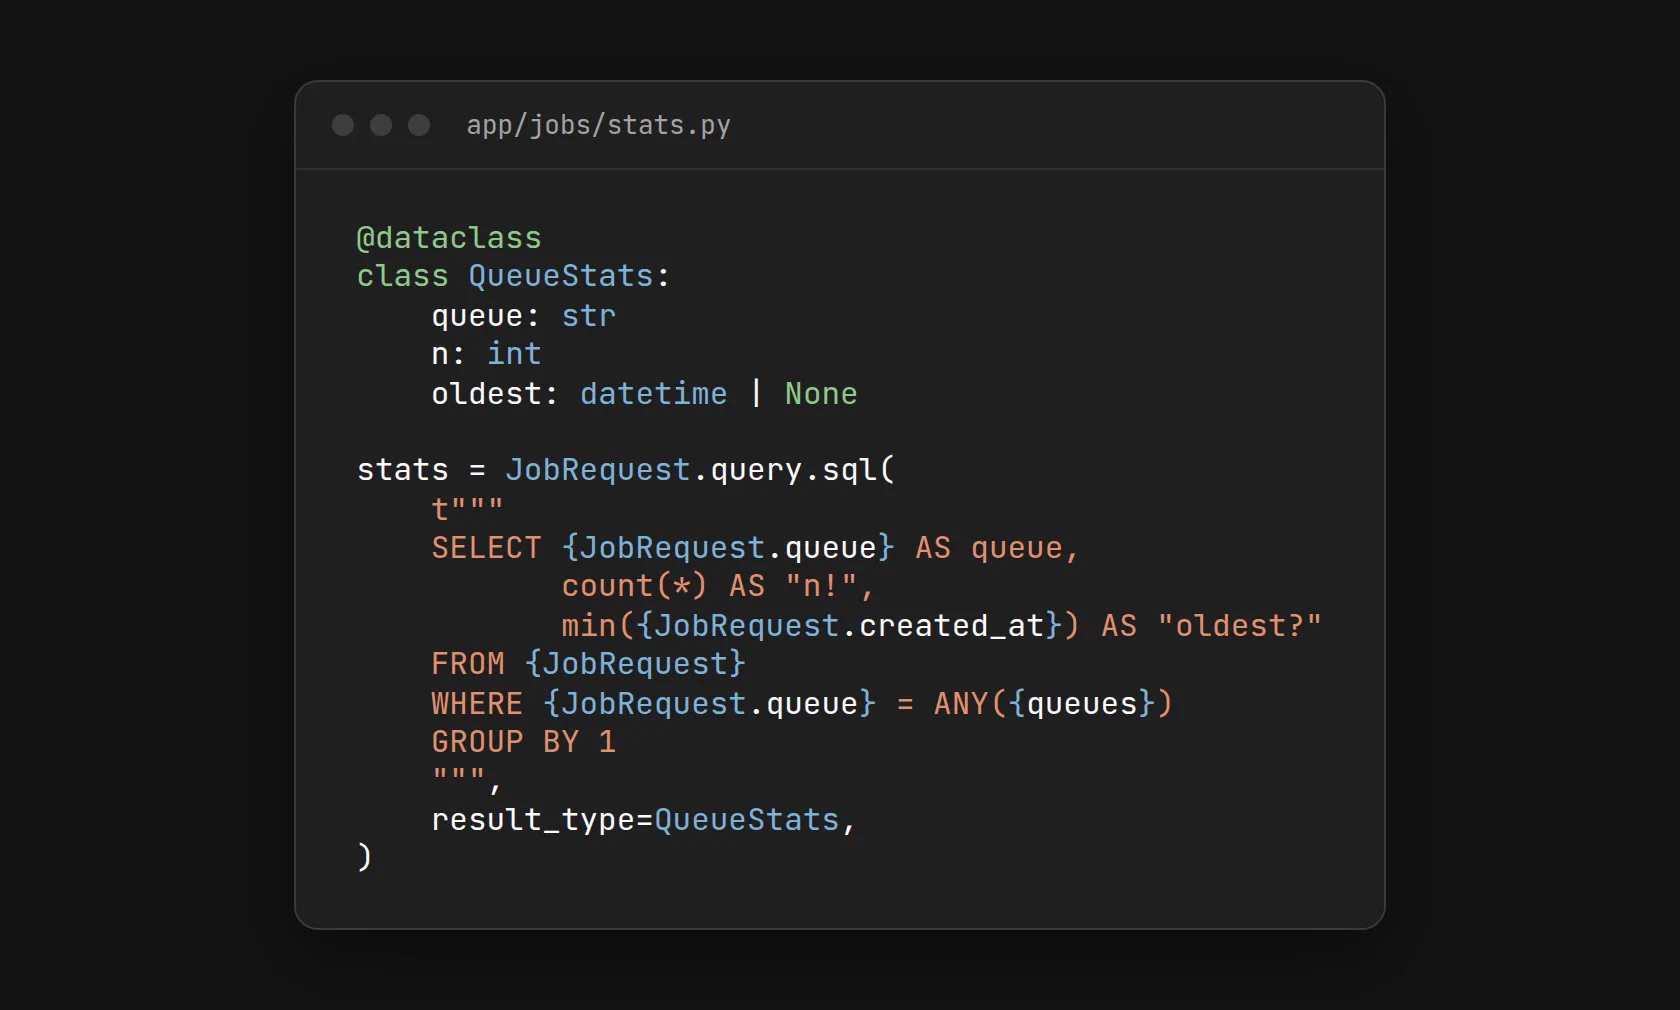This screenshot has width=1680, height=1010.
Task: Click the 'n: int' field line
Action: coord(486,354)
